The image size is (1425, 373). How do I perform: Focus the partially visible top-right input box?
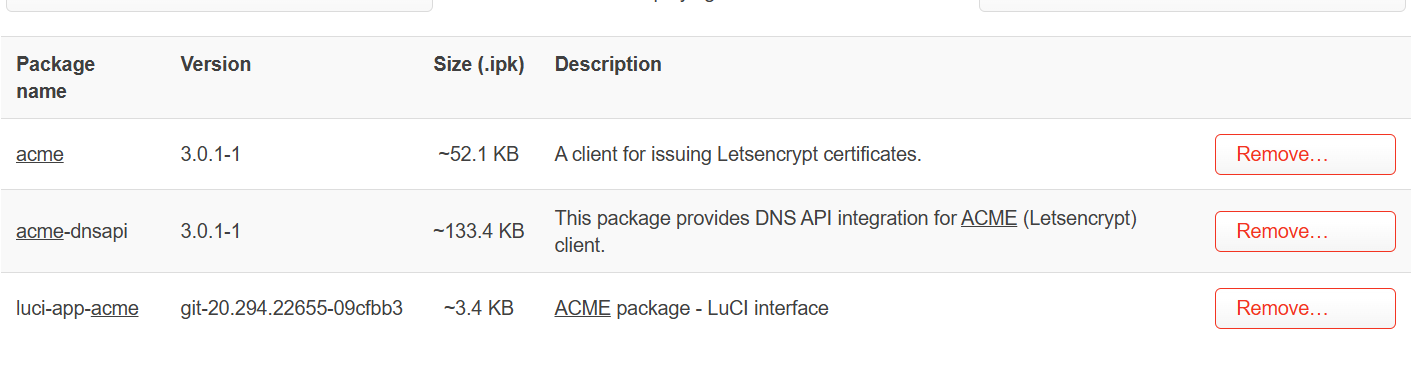coord(1194,5)
